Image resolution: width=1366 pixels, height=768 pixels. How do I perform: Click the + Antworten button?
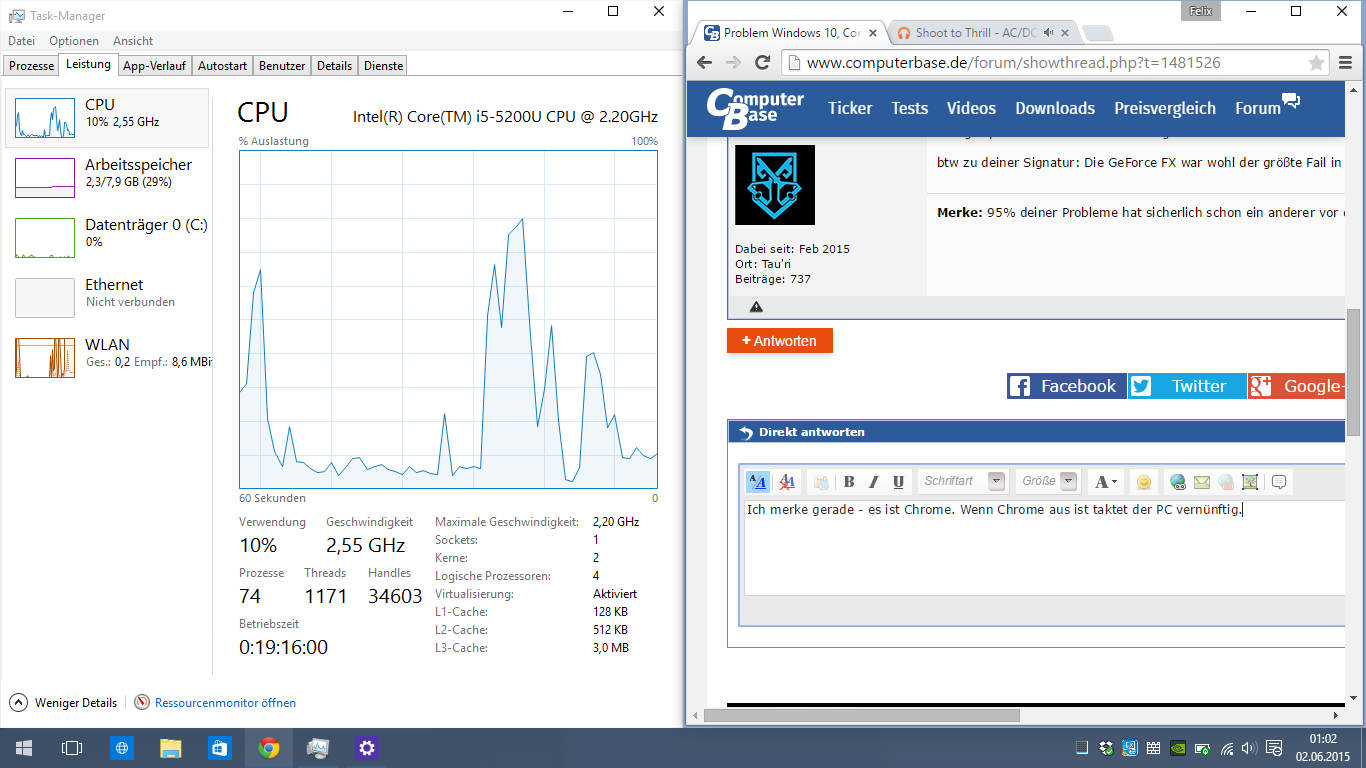click(x=780, y=341)
